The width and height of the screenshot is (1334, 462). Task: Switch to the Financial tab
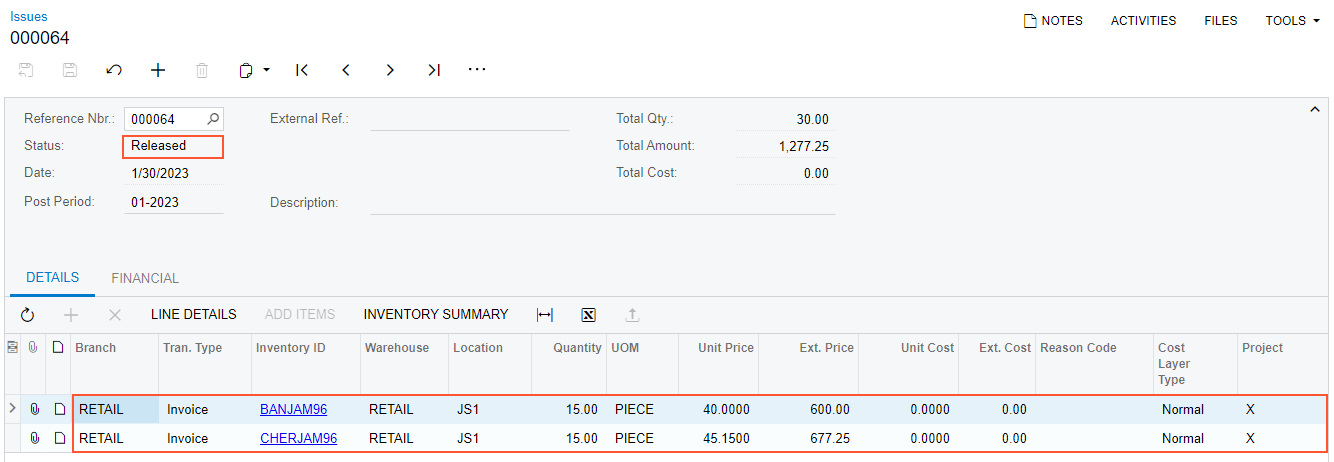(x=145, y=278)
